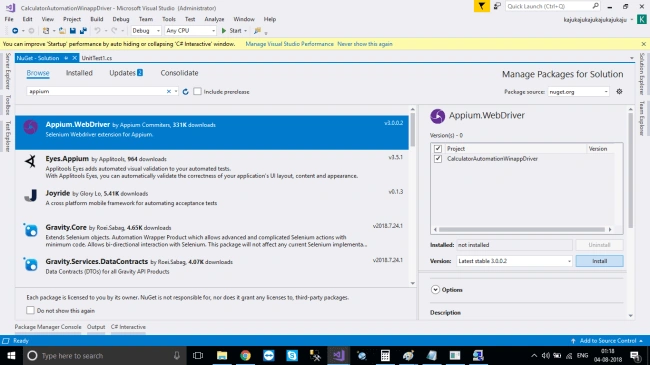650x365 pixels.
Task: Open the Tools menu
Action: (x=169, y=19)
